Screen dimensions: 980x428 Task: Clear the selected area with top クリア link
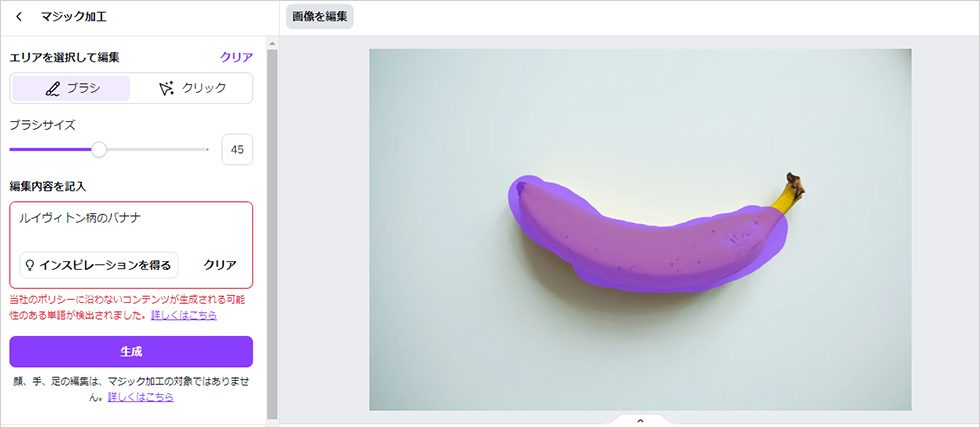pyautogui.click(x=236, y=57)
